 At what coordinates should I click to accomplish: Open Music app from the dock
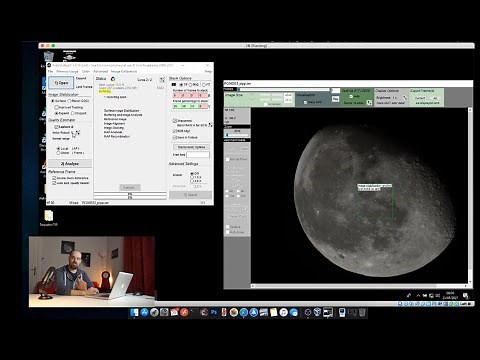pos(283,312)
